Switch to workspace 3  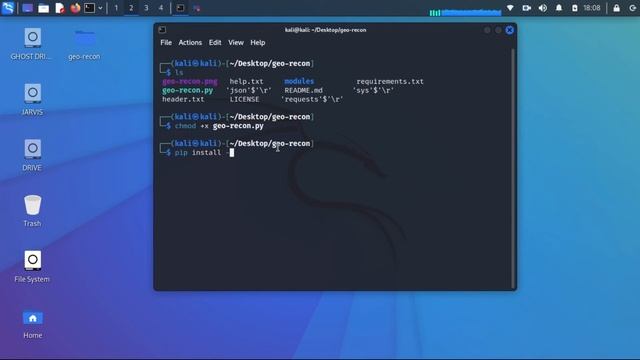tap(146, 8)
